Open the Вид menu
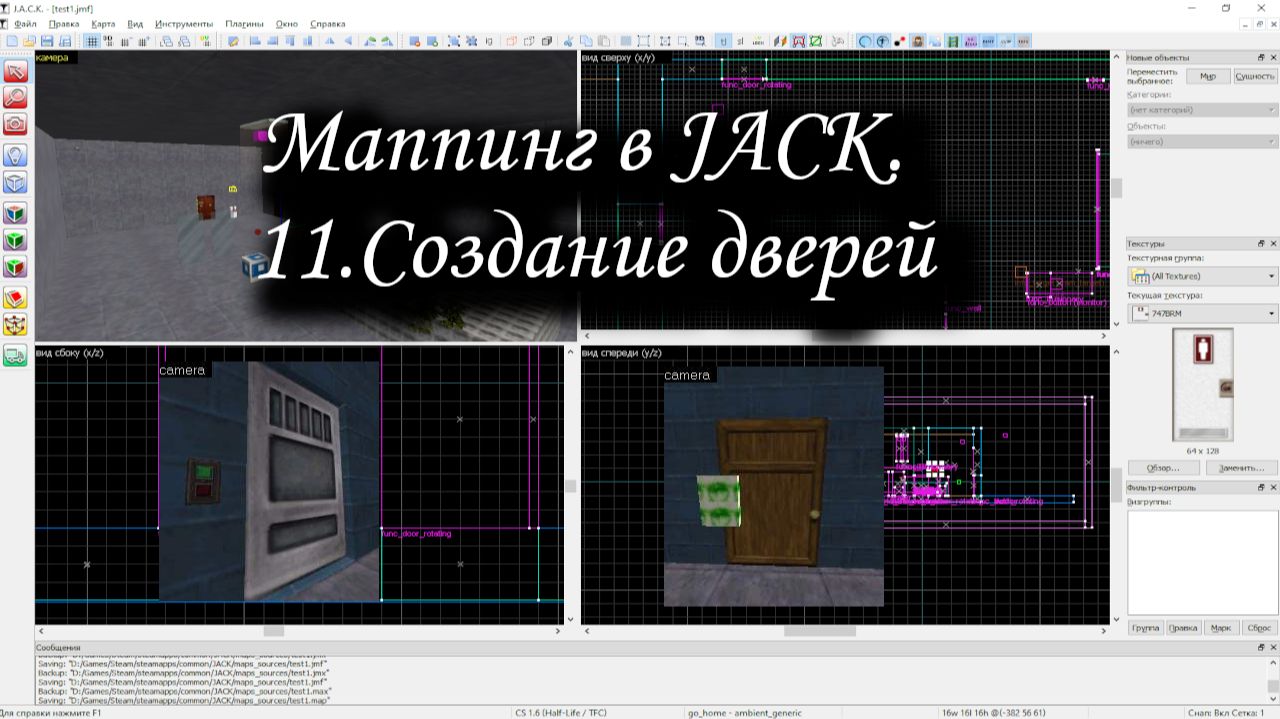The height and width of the screenshot is (719, 1280). [x=135, y=23]
